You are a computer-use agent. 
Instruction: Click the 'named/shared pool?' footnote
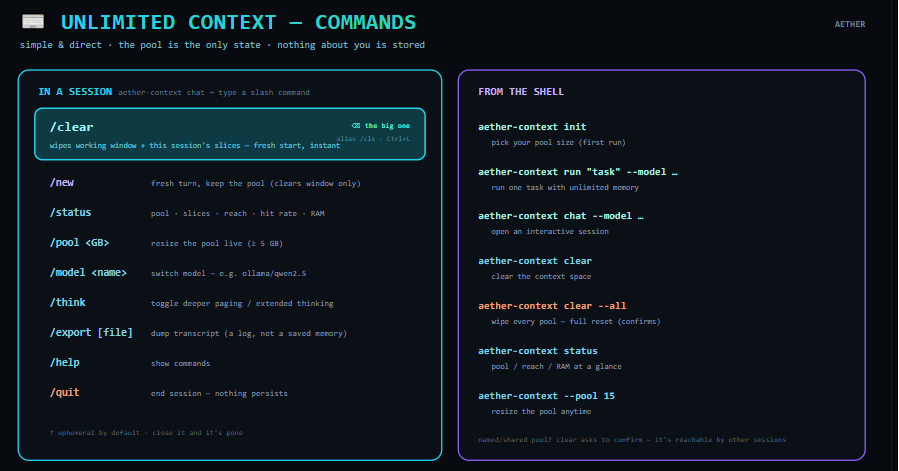coord(632,439)
